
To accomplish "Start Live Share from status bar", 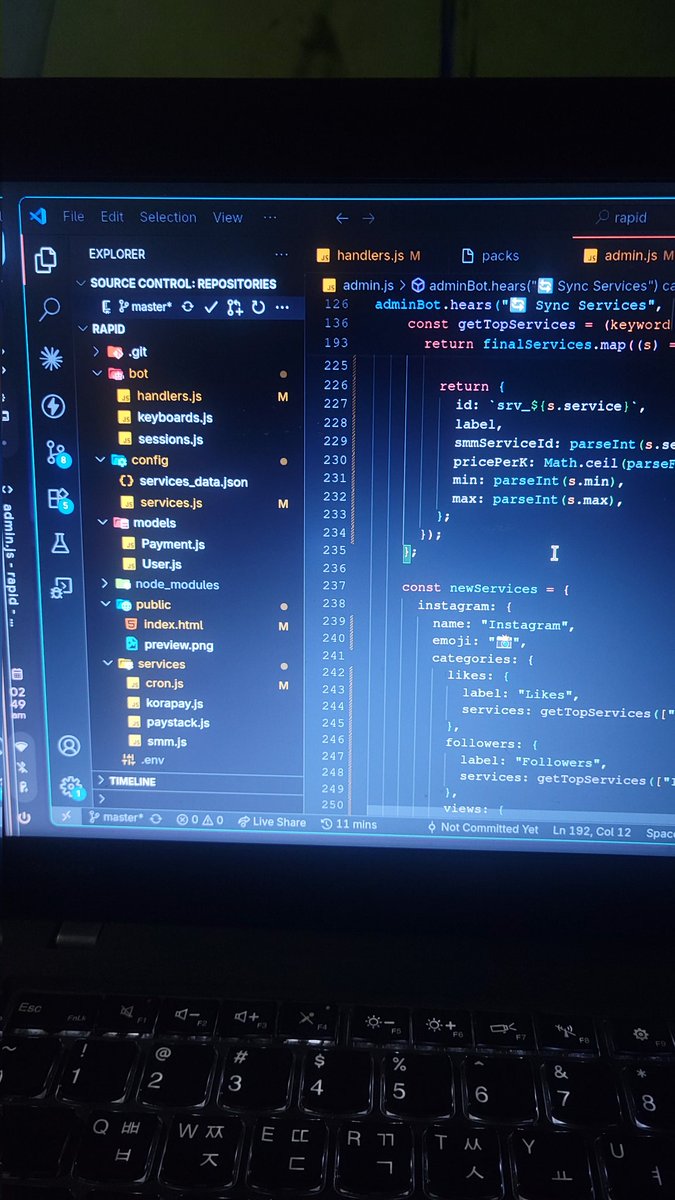I will (x=272, y=822).
